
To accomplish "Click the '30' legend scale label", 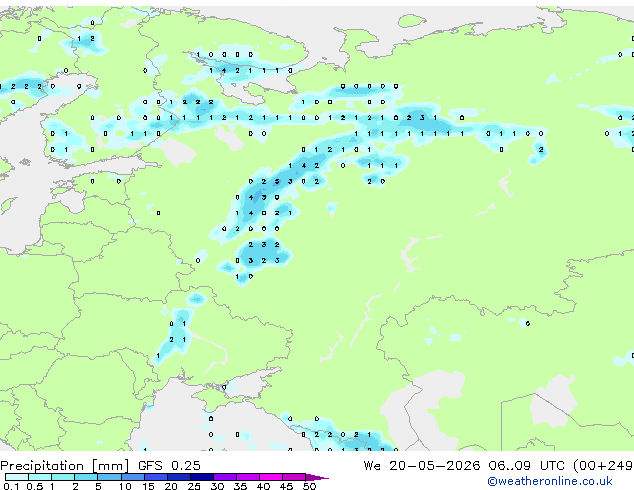I will coord(217,486).
